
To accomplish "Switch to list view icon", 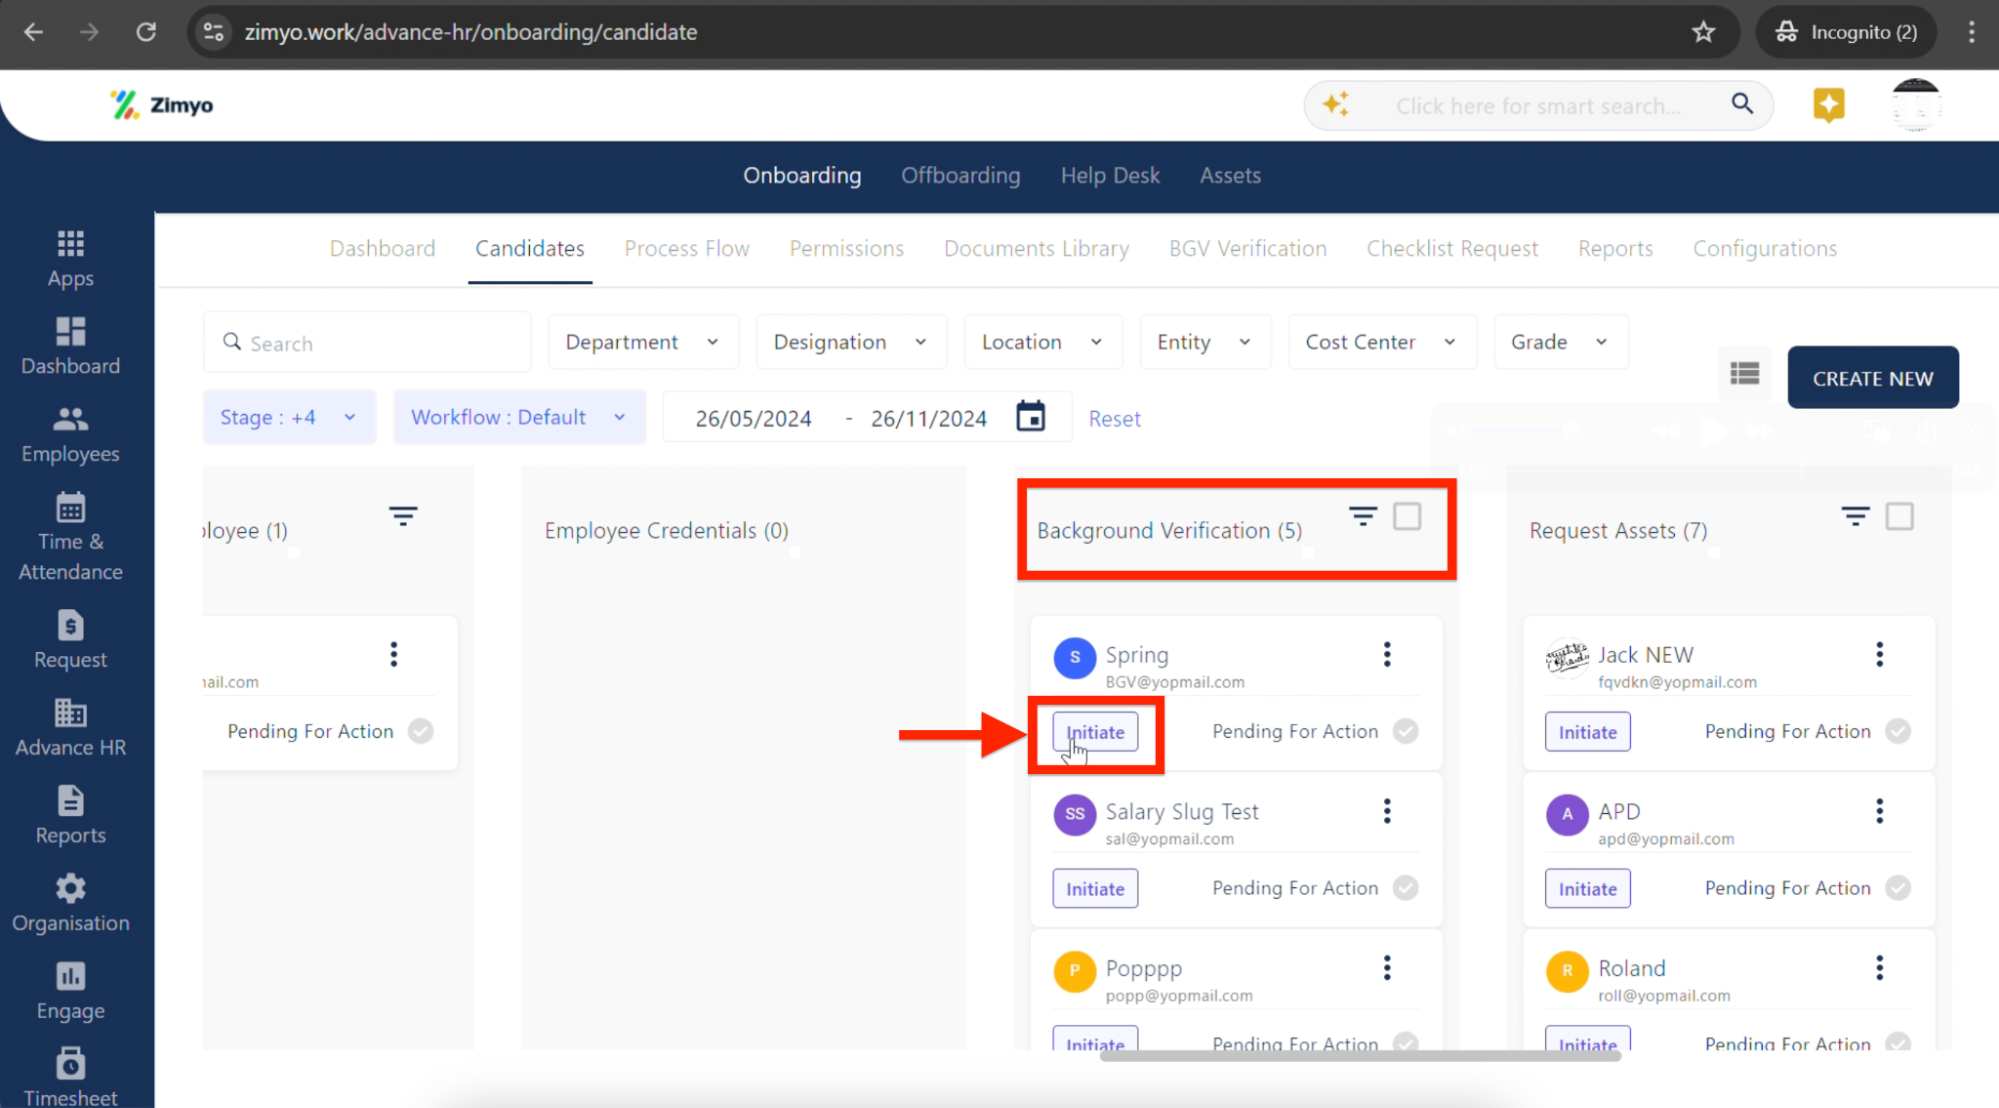I will point(1744,374).
